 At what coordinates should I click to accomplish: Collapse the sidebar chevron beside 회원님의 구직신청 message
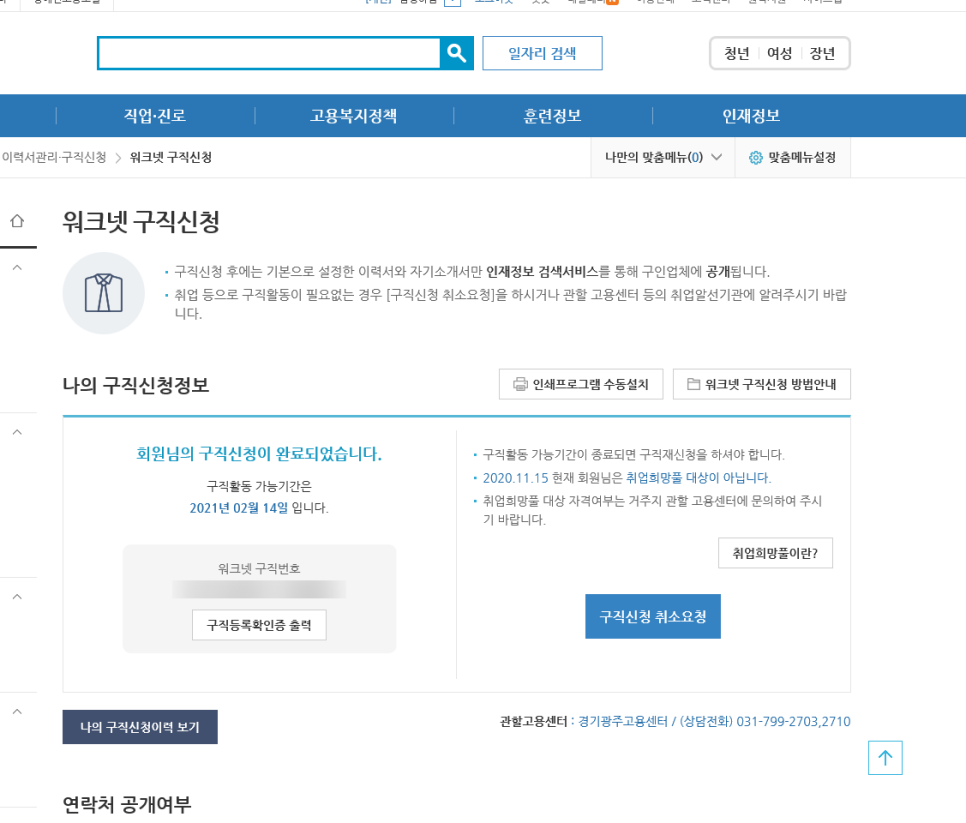[x=17, y=432]
